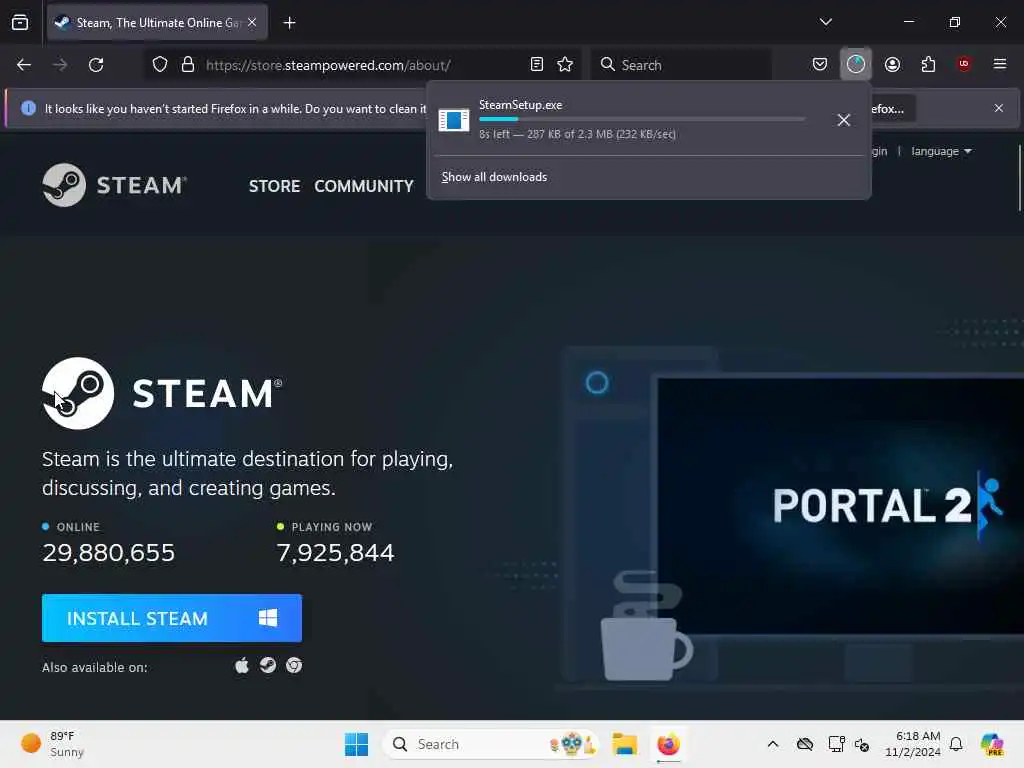
Task: Toggle the Downloads toolbar button
Action: 856,64
